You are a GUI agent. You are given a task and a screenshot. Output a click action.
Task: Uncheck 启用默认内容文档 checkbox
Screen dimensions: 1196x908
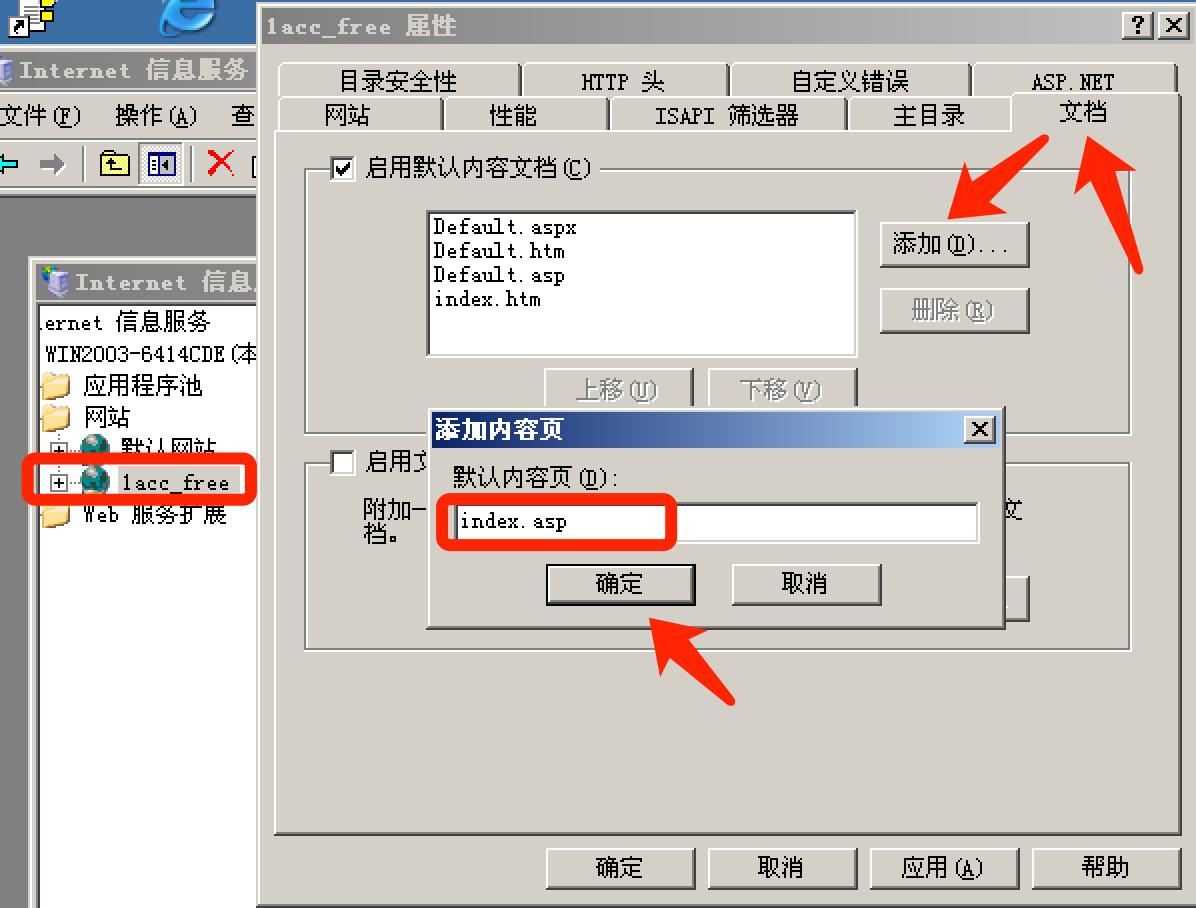click(342, 168)
